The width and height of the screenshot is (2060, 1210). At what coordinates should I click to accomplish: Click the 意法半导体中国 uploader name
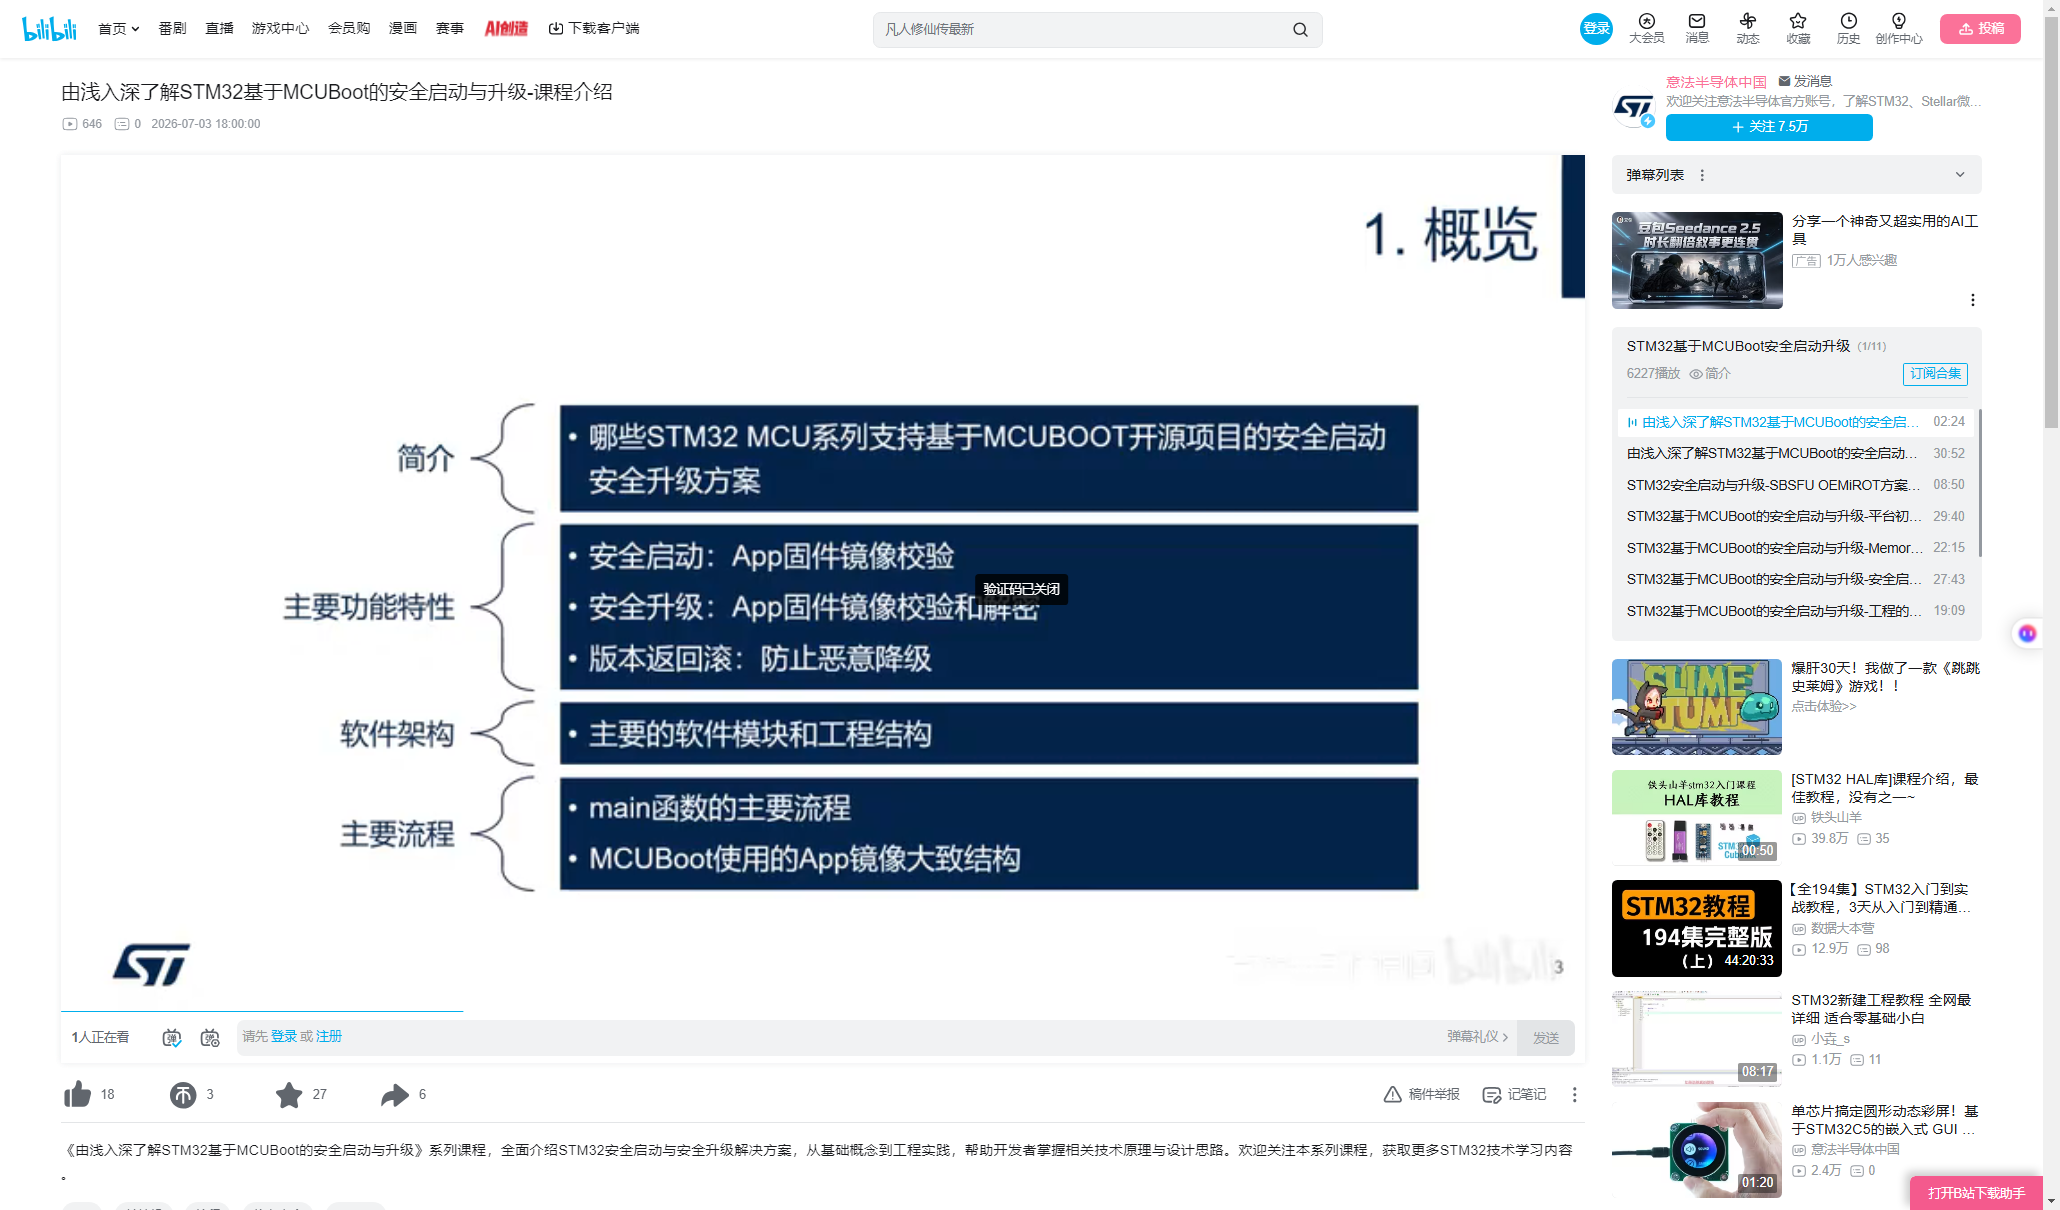[1716, 82]
